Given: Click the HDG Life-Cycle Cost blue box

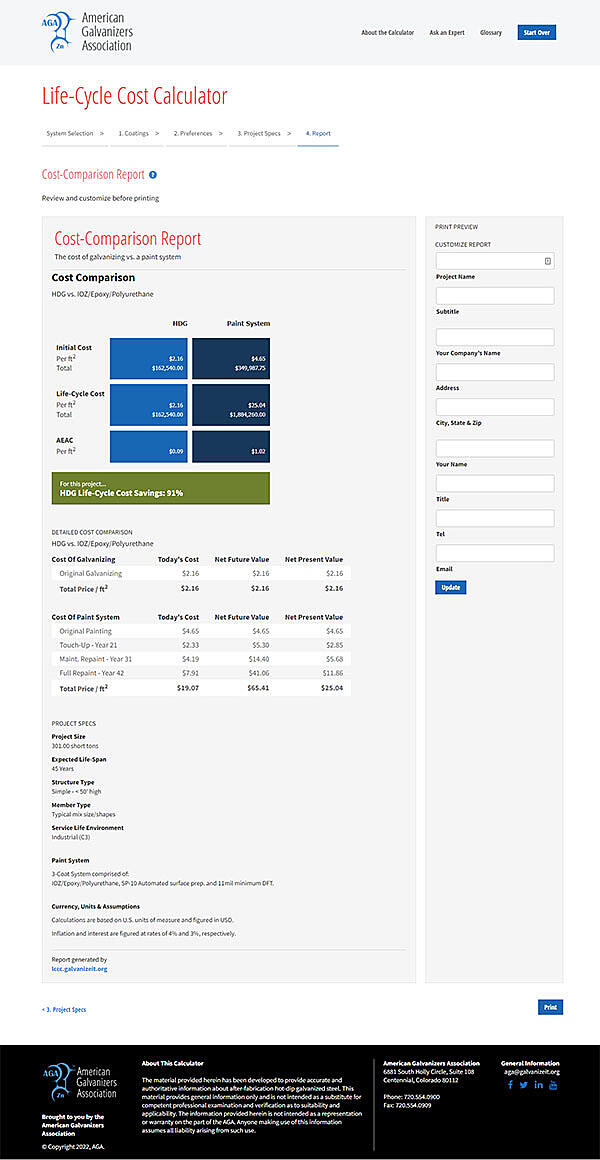Looking at the screenshot, I should pos(149,405).
